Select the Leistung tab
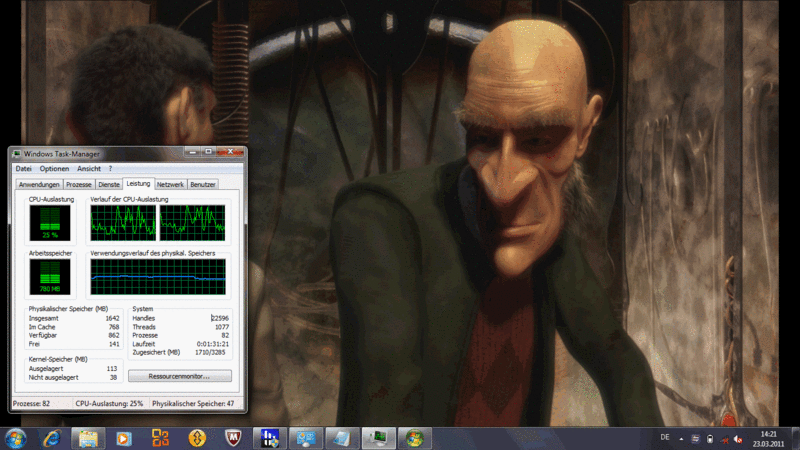 [138, 183]
